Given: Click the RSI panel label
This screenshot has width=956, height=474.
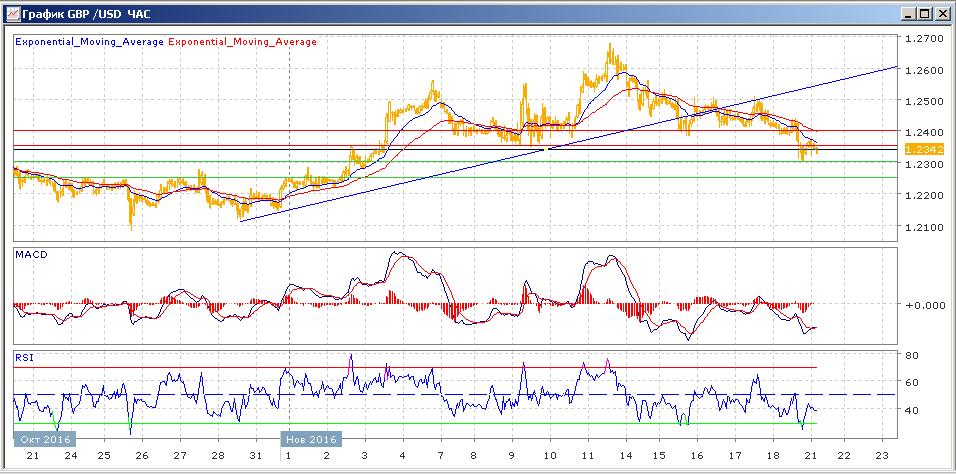Looking at the screenshot, I should 24,356.
